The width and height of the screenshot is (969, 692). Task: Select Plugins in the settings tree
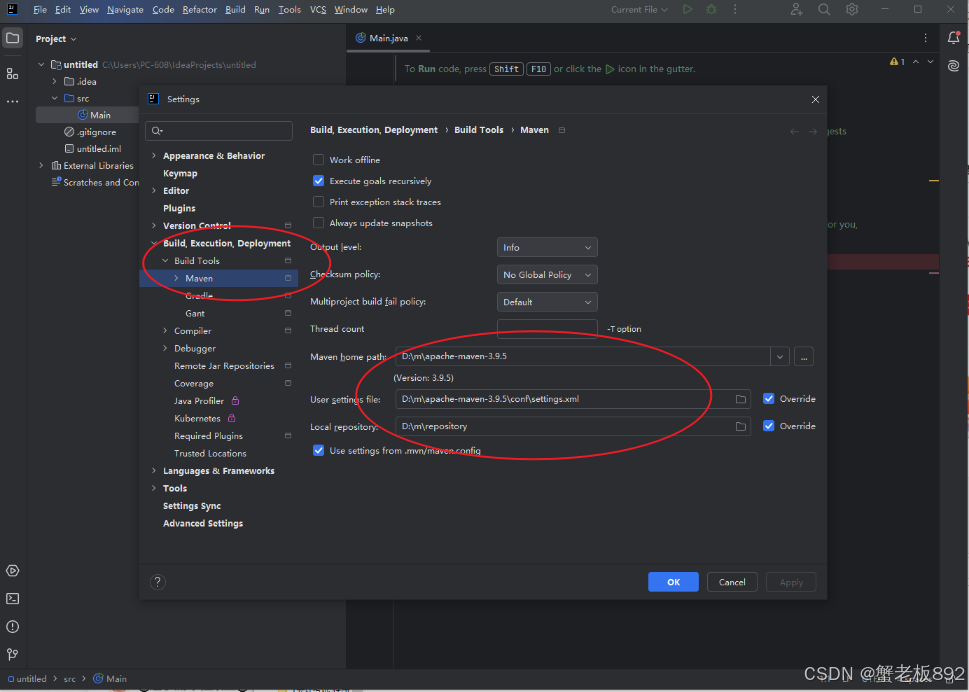click(x=179, y=208)
